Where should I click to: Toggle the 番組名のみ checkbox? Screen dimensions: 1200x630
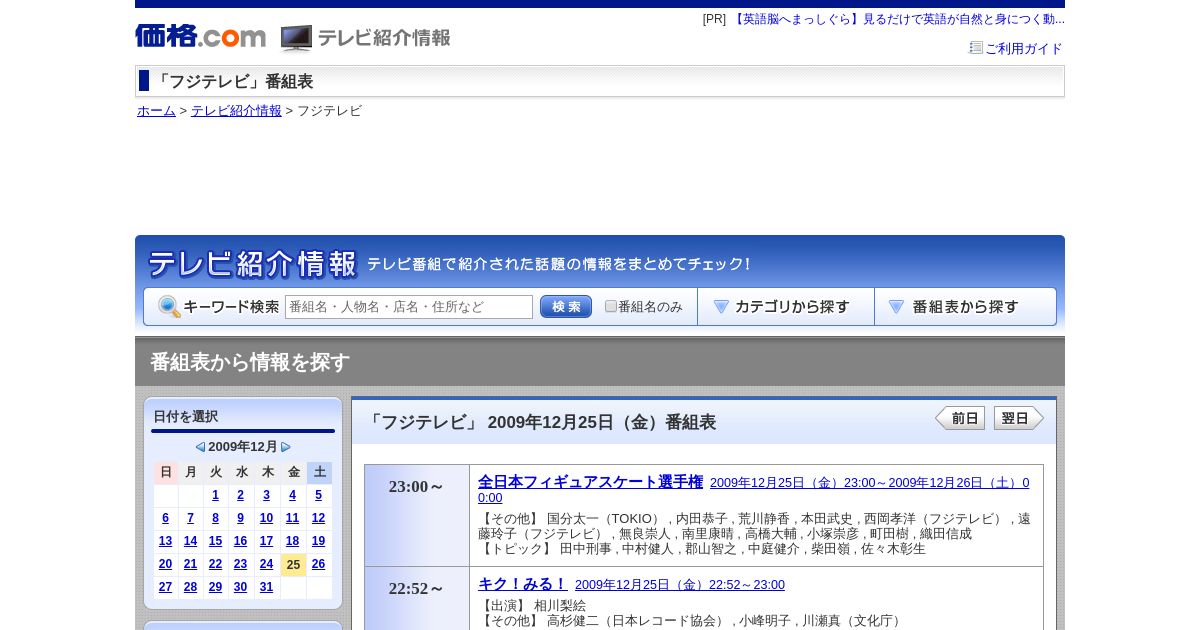pos(611,306)
